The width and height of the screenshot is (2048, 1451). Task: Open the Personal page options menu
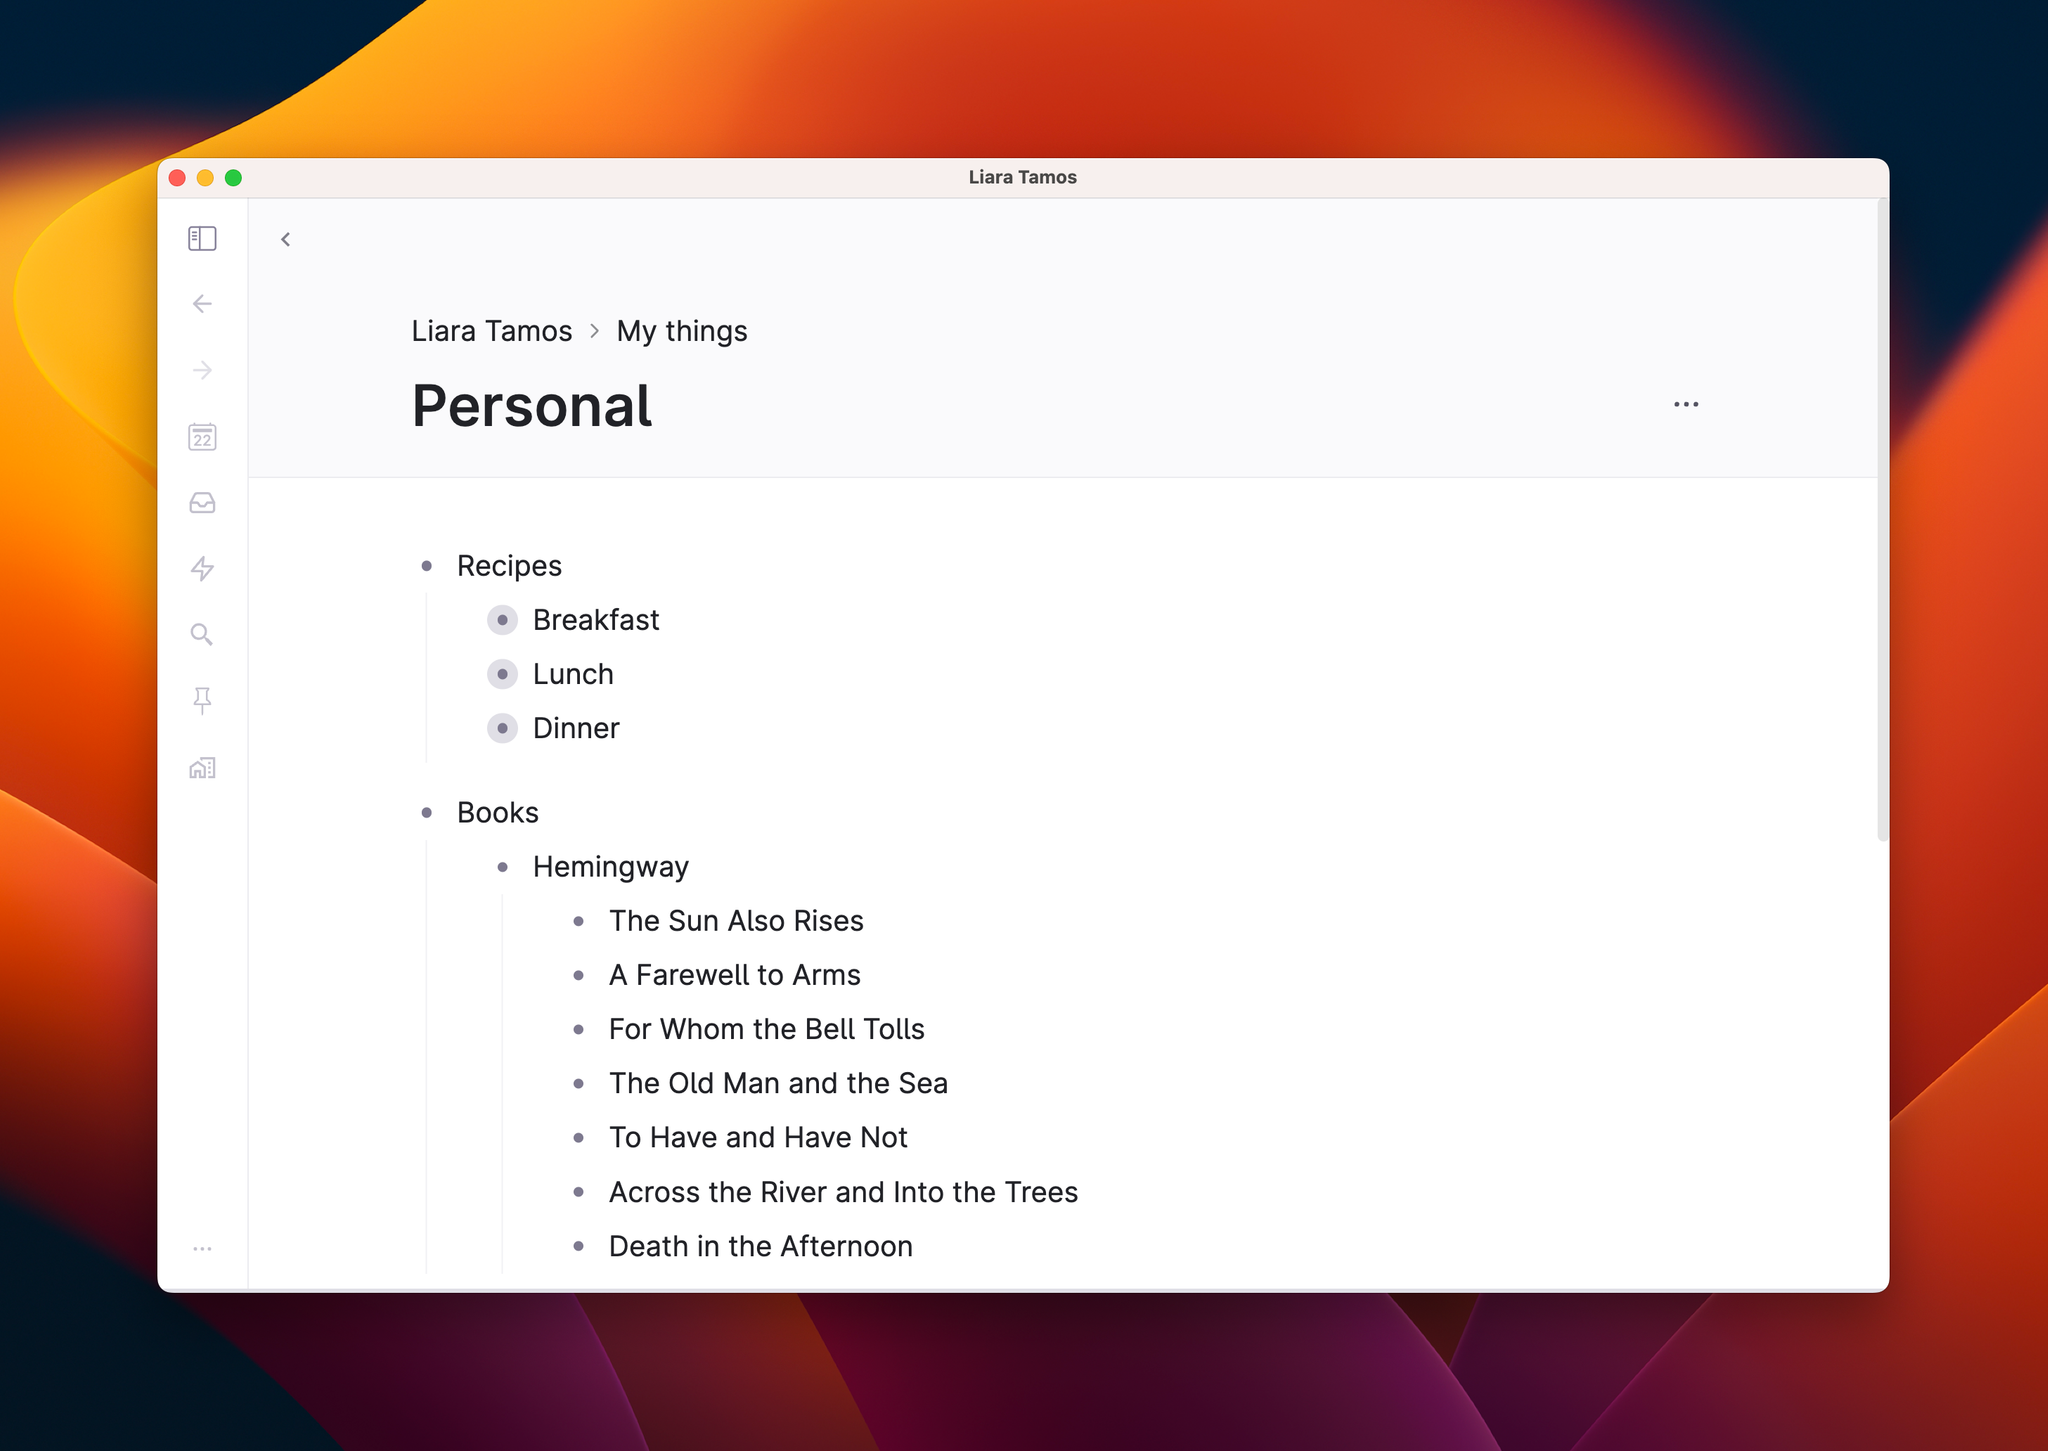pyautogui.click(x=1686, y=405)
